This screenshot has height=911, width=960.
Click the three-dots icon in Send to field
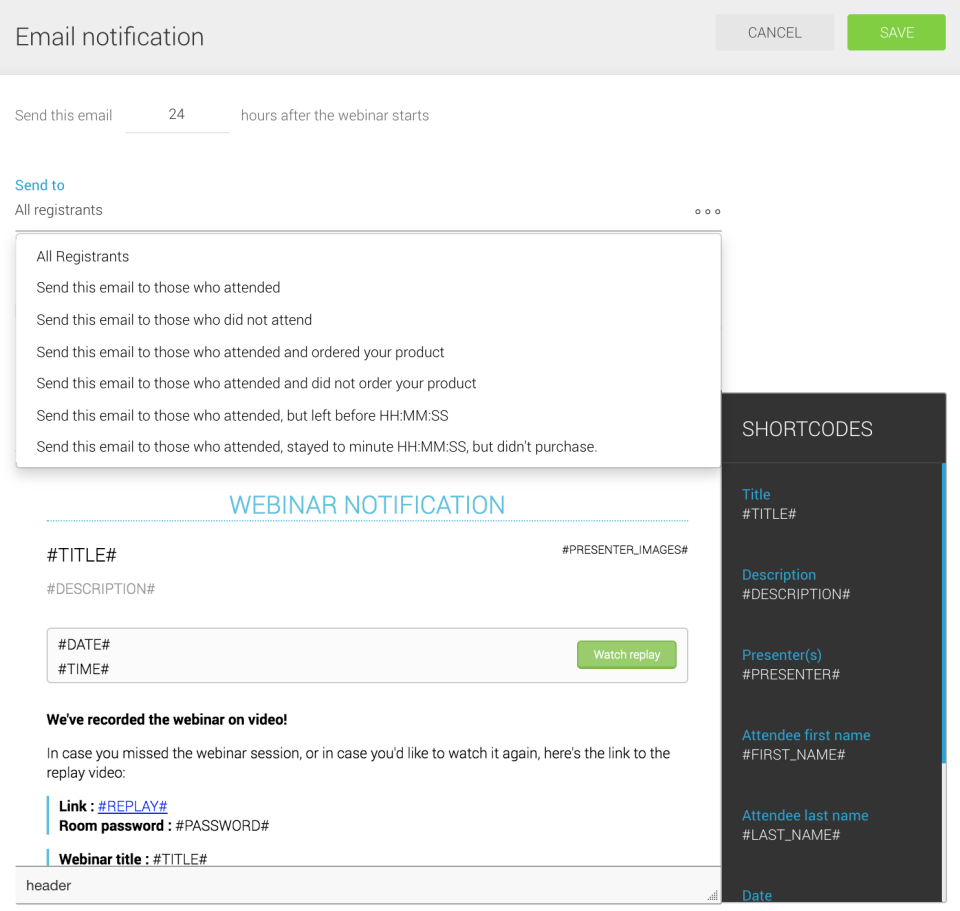tap(707, 212)
